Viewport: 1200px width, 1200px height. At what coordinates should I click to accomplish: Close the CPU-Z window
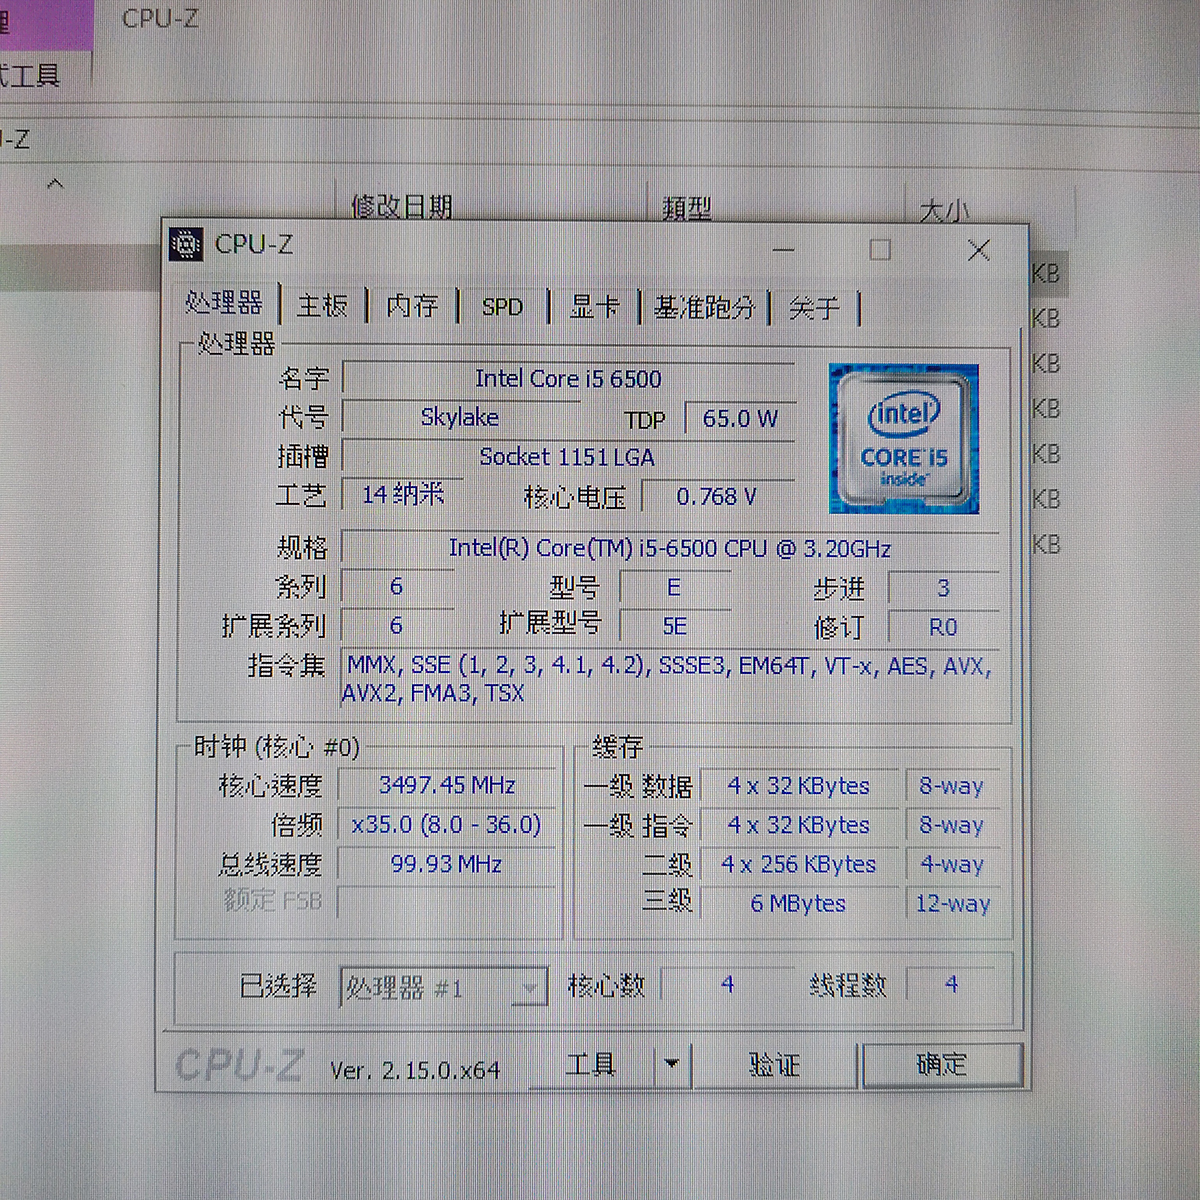point(979,250)
